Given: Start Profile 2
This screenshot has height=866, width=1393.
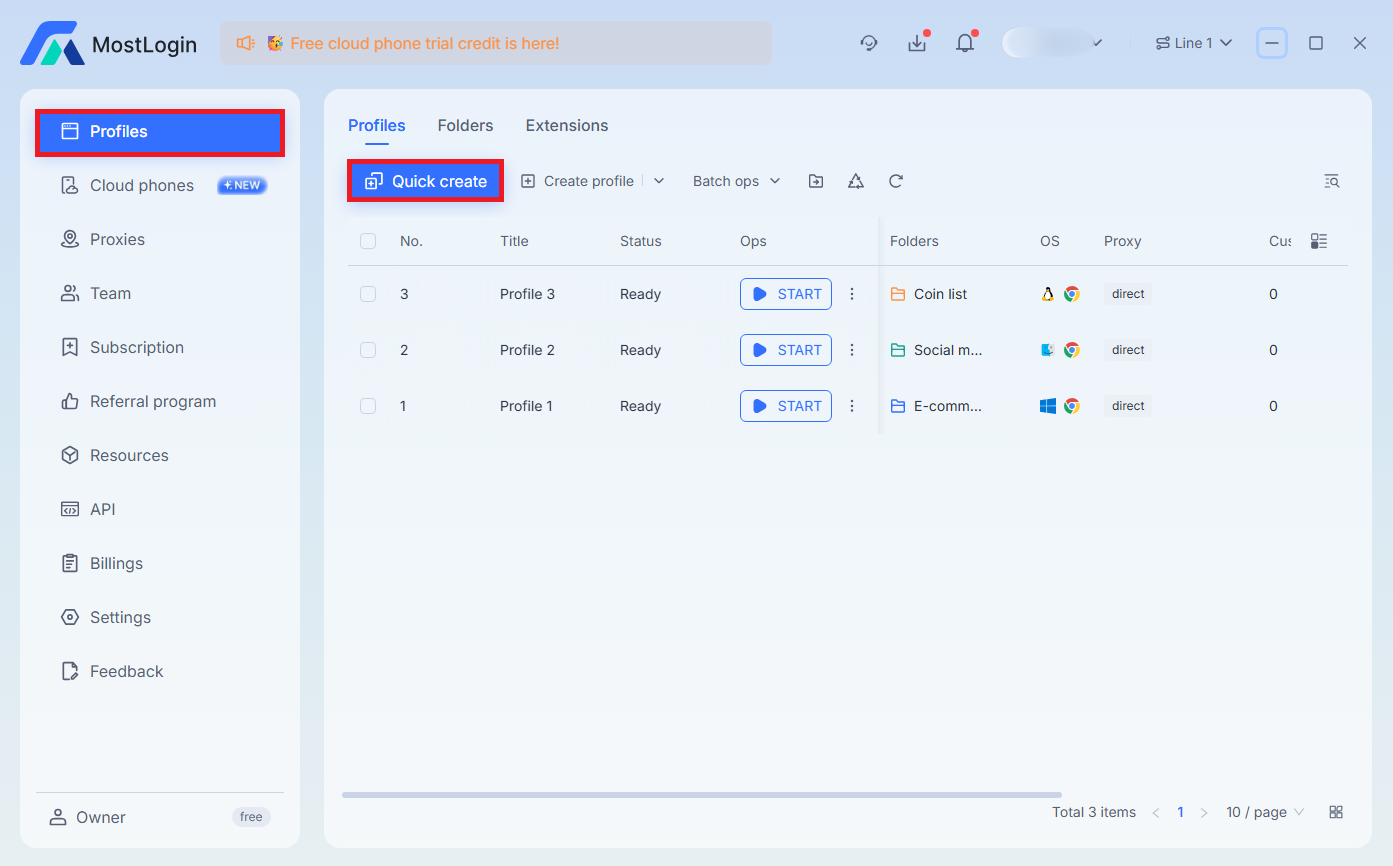Looking at the screenshot, I should pos(785,349).
